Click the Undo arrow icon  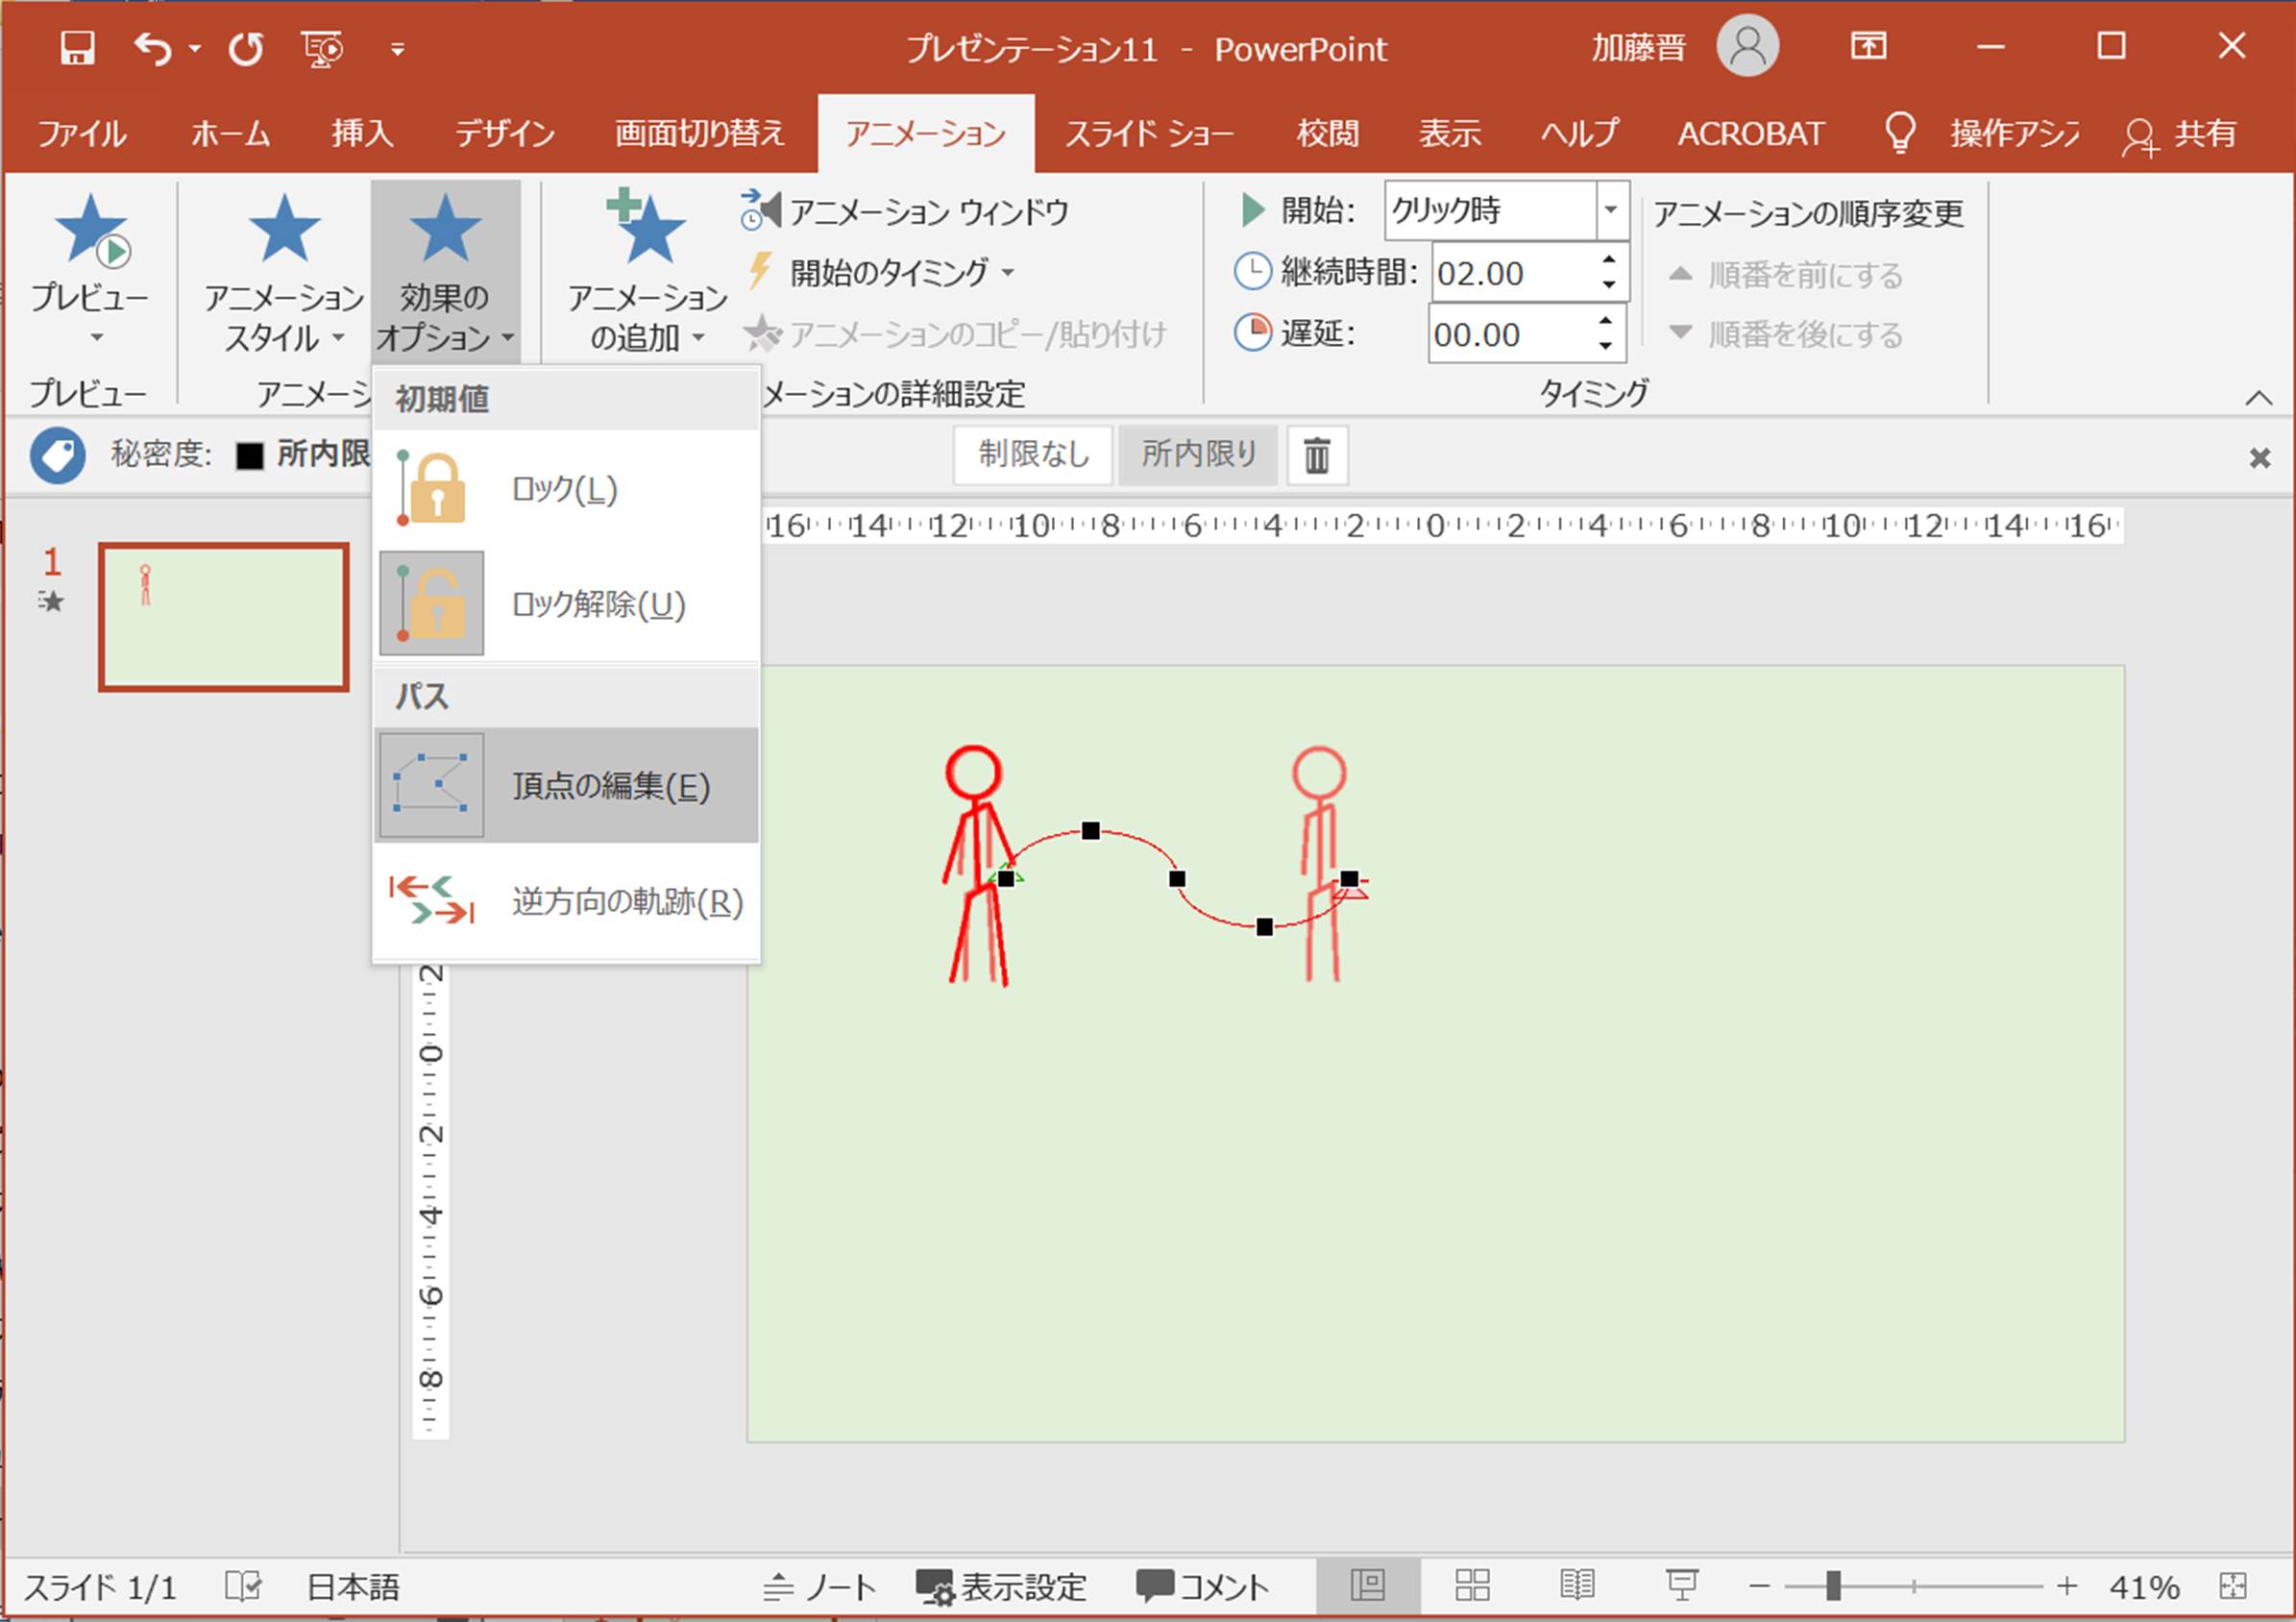(153, 48)
